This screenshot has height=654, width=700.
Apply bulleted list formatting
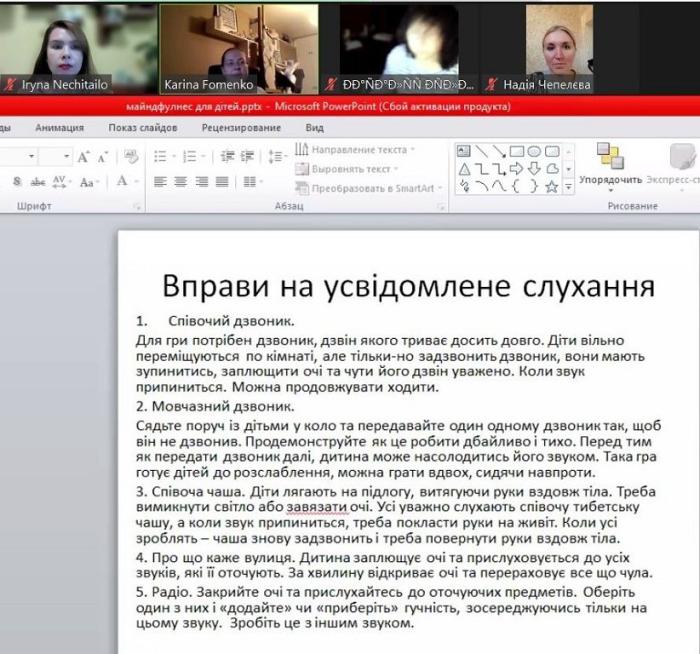[162, 157]
